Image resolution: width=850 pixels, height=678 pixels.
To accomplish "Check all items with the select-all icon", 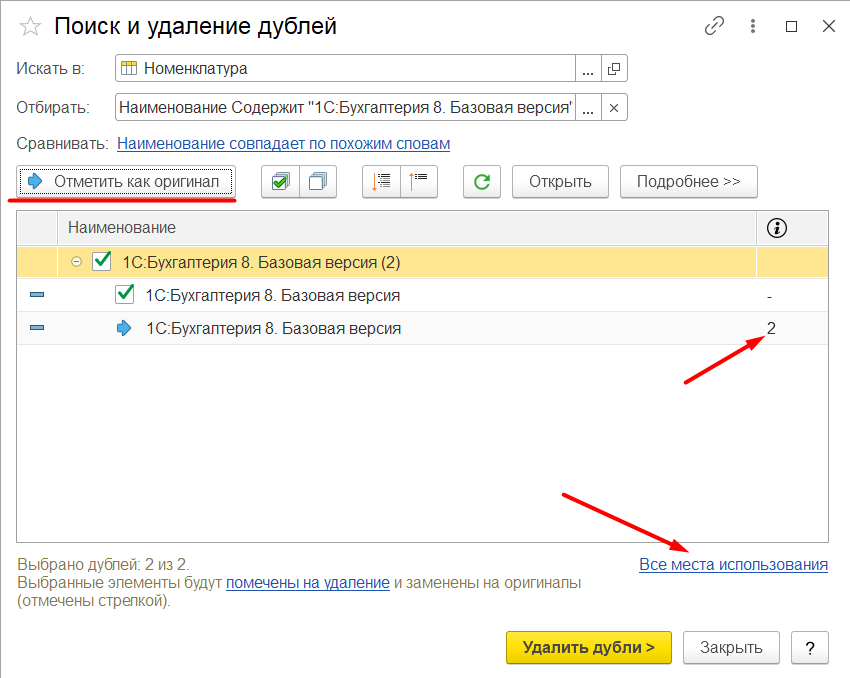I will pyautogui.click(x=280, y=182).
